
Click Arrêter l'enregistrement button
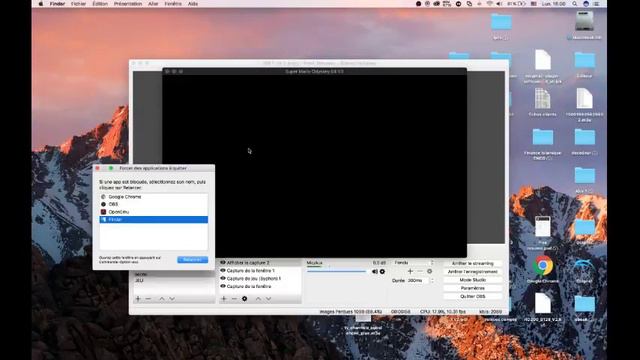coord(473,271)
